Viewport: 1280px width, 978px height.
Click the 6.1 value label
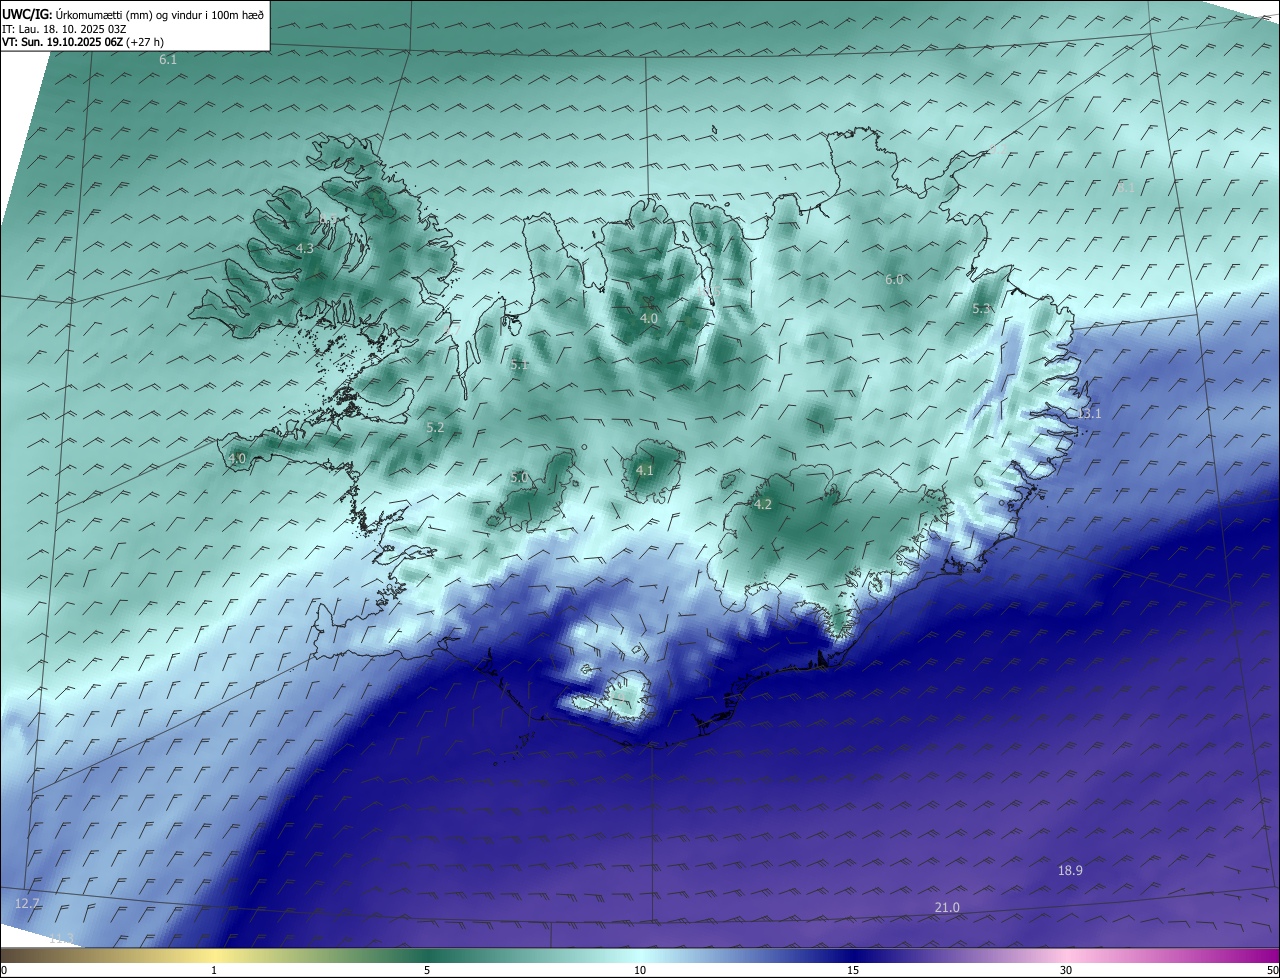pos(168,61)
